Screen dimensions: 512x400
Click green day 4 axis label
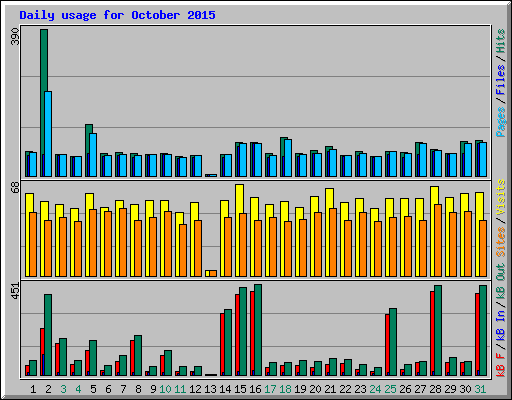pyautogui.click(x=78, y=389)
